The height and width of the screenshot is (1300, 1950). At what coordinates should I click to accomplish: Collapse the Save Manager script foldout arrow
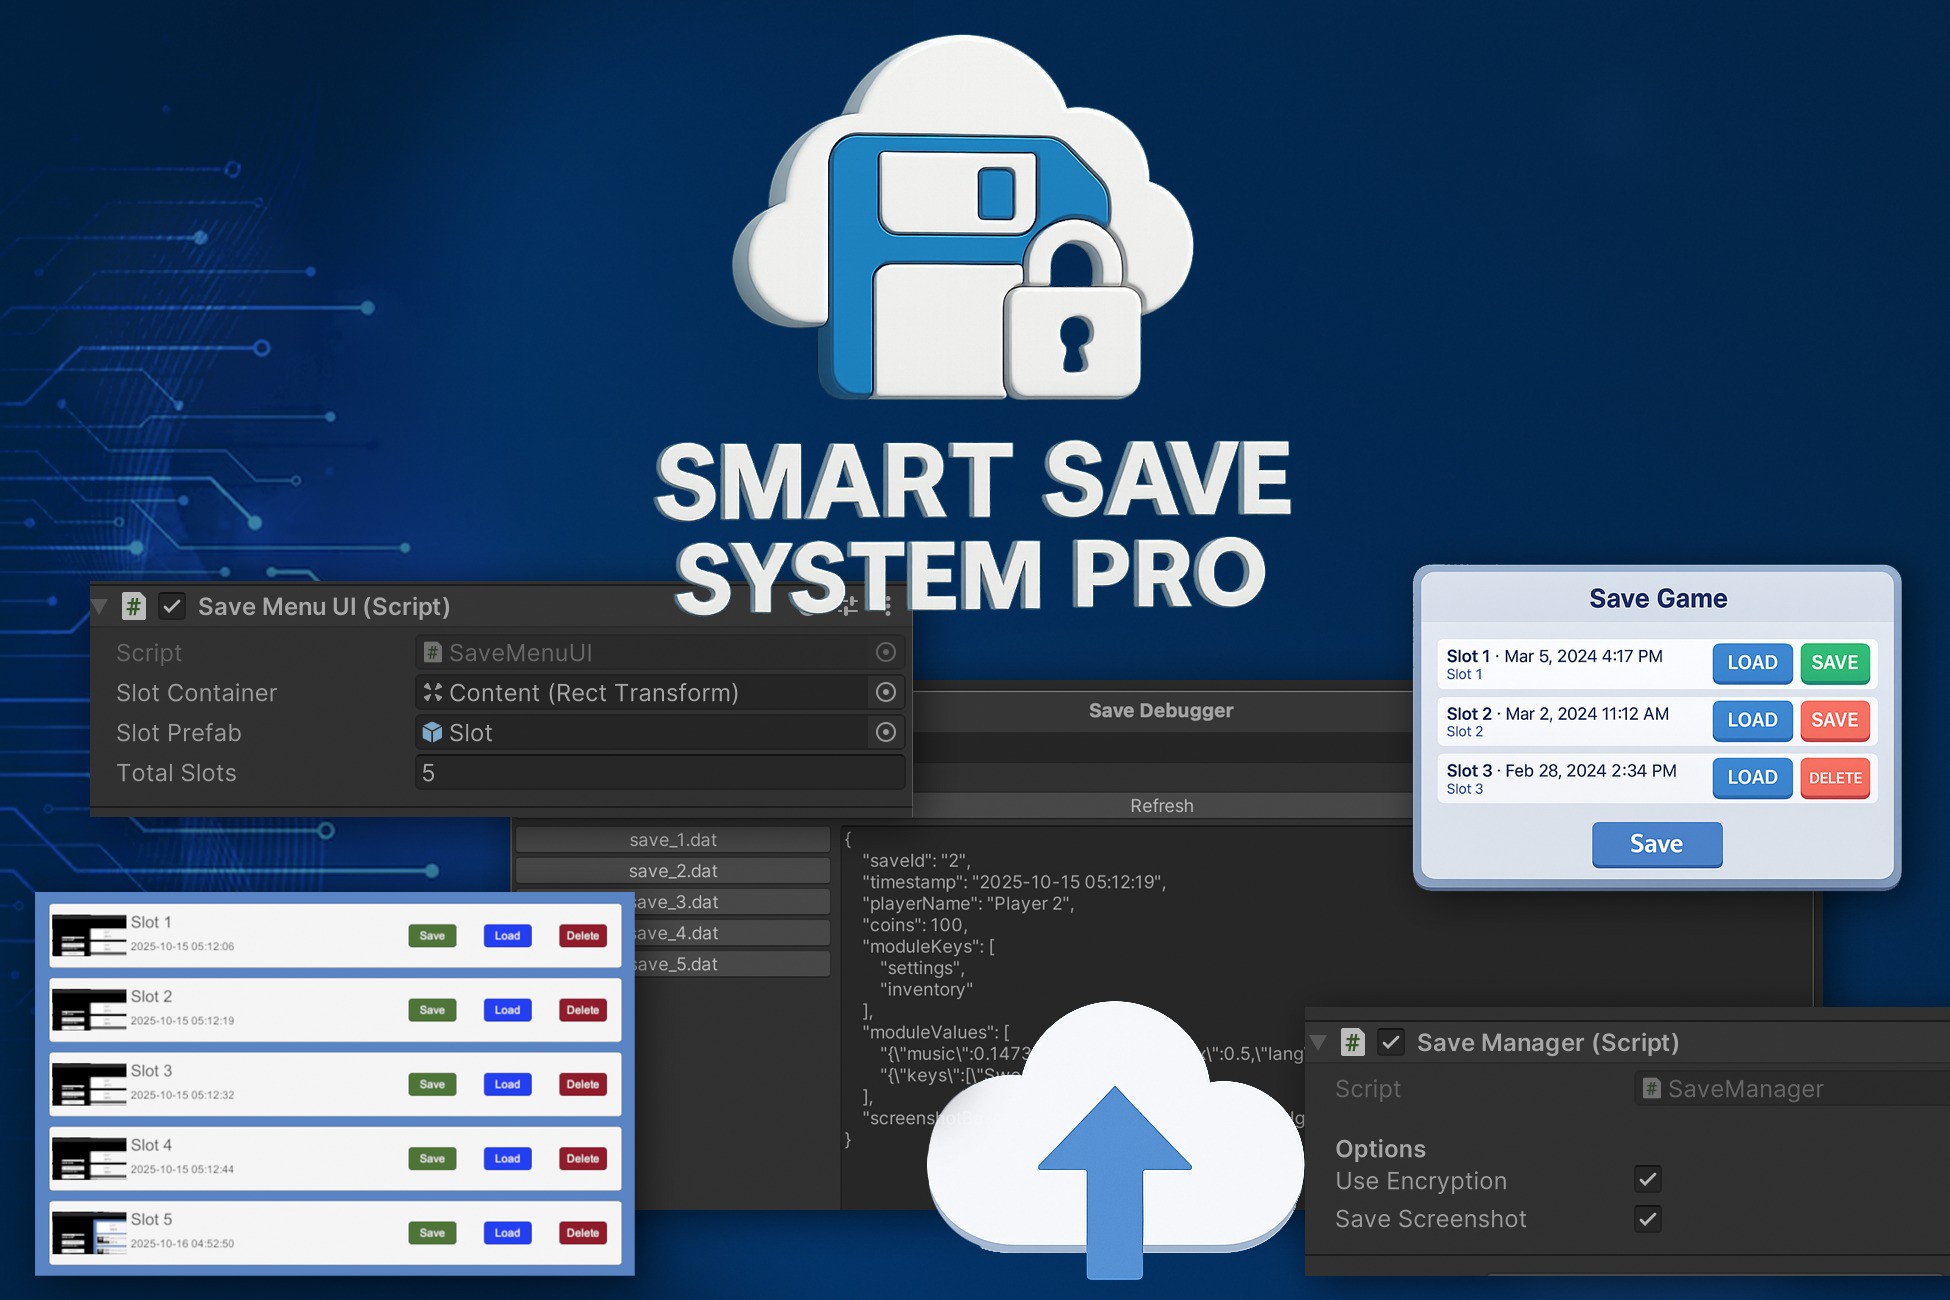[x=1318, y=1042]
